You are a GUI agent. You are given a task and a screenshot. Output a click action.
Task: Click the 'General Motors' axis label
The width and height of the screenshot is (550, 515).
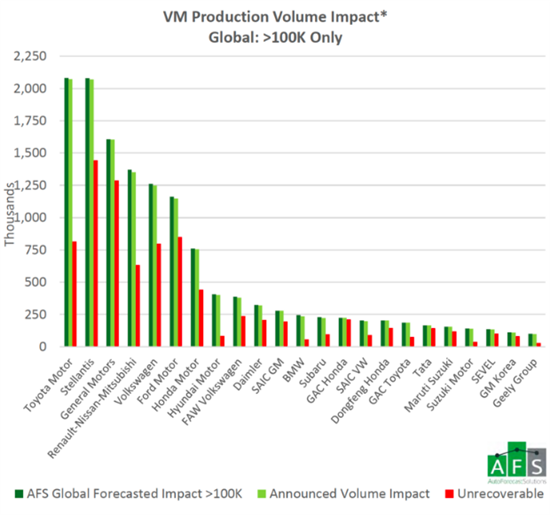pyautogui.click(x=88, y=388)
